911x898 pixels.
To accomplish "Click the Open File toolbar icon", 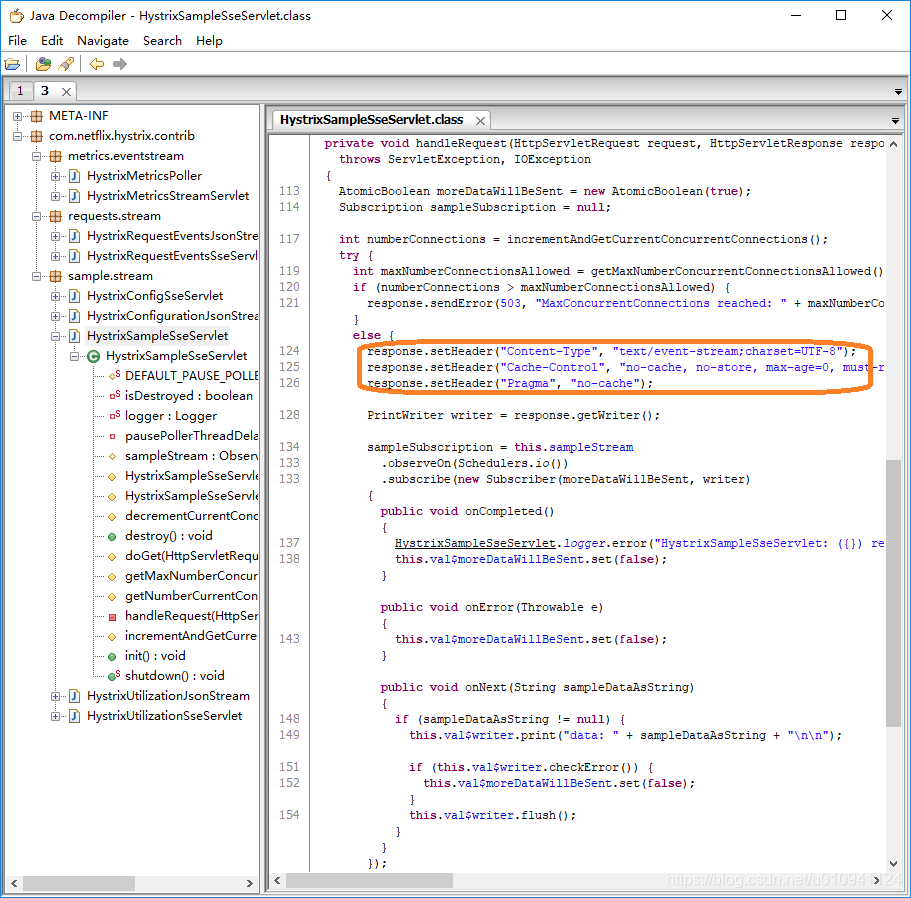I will point(12,64).
